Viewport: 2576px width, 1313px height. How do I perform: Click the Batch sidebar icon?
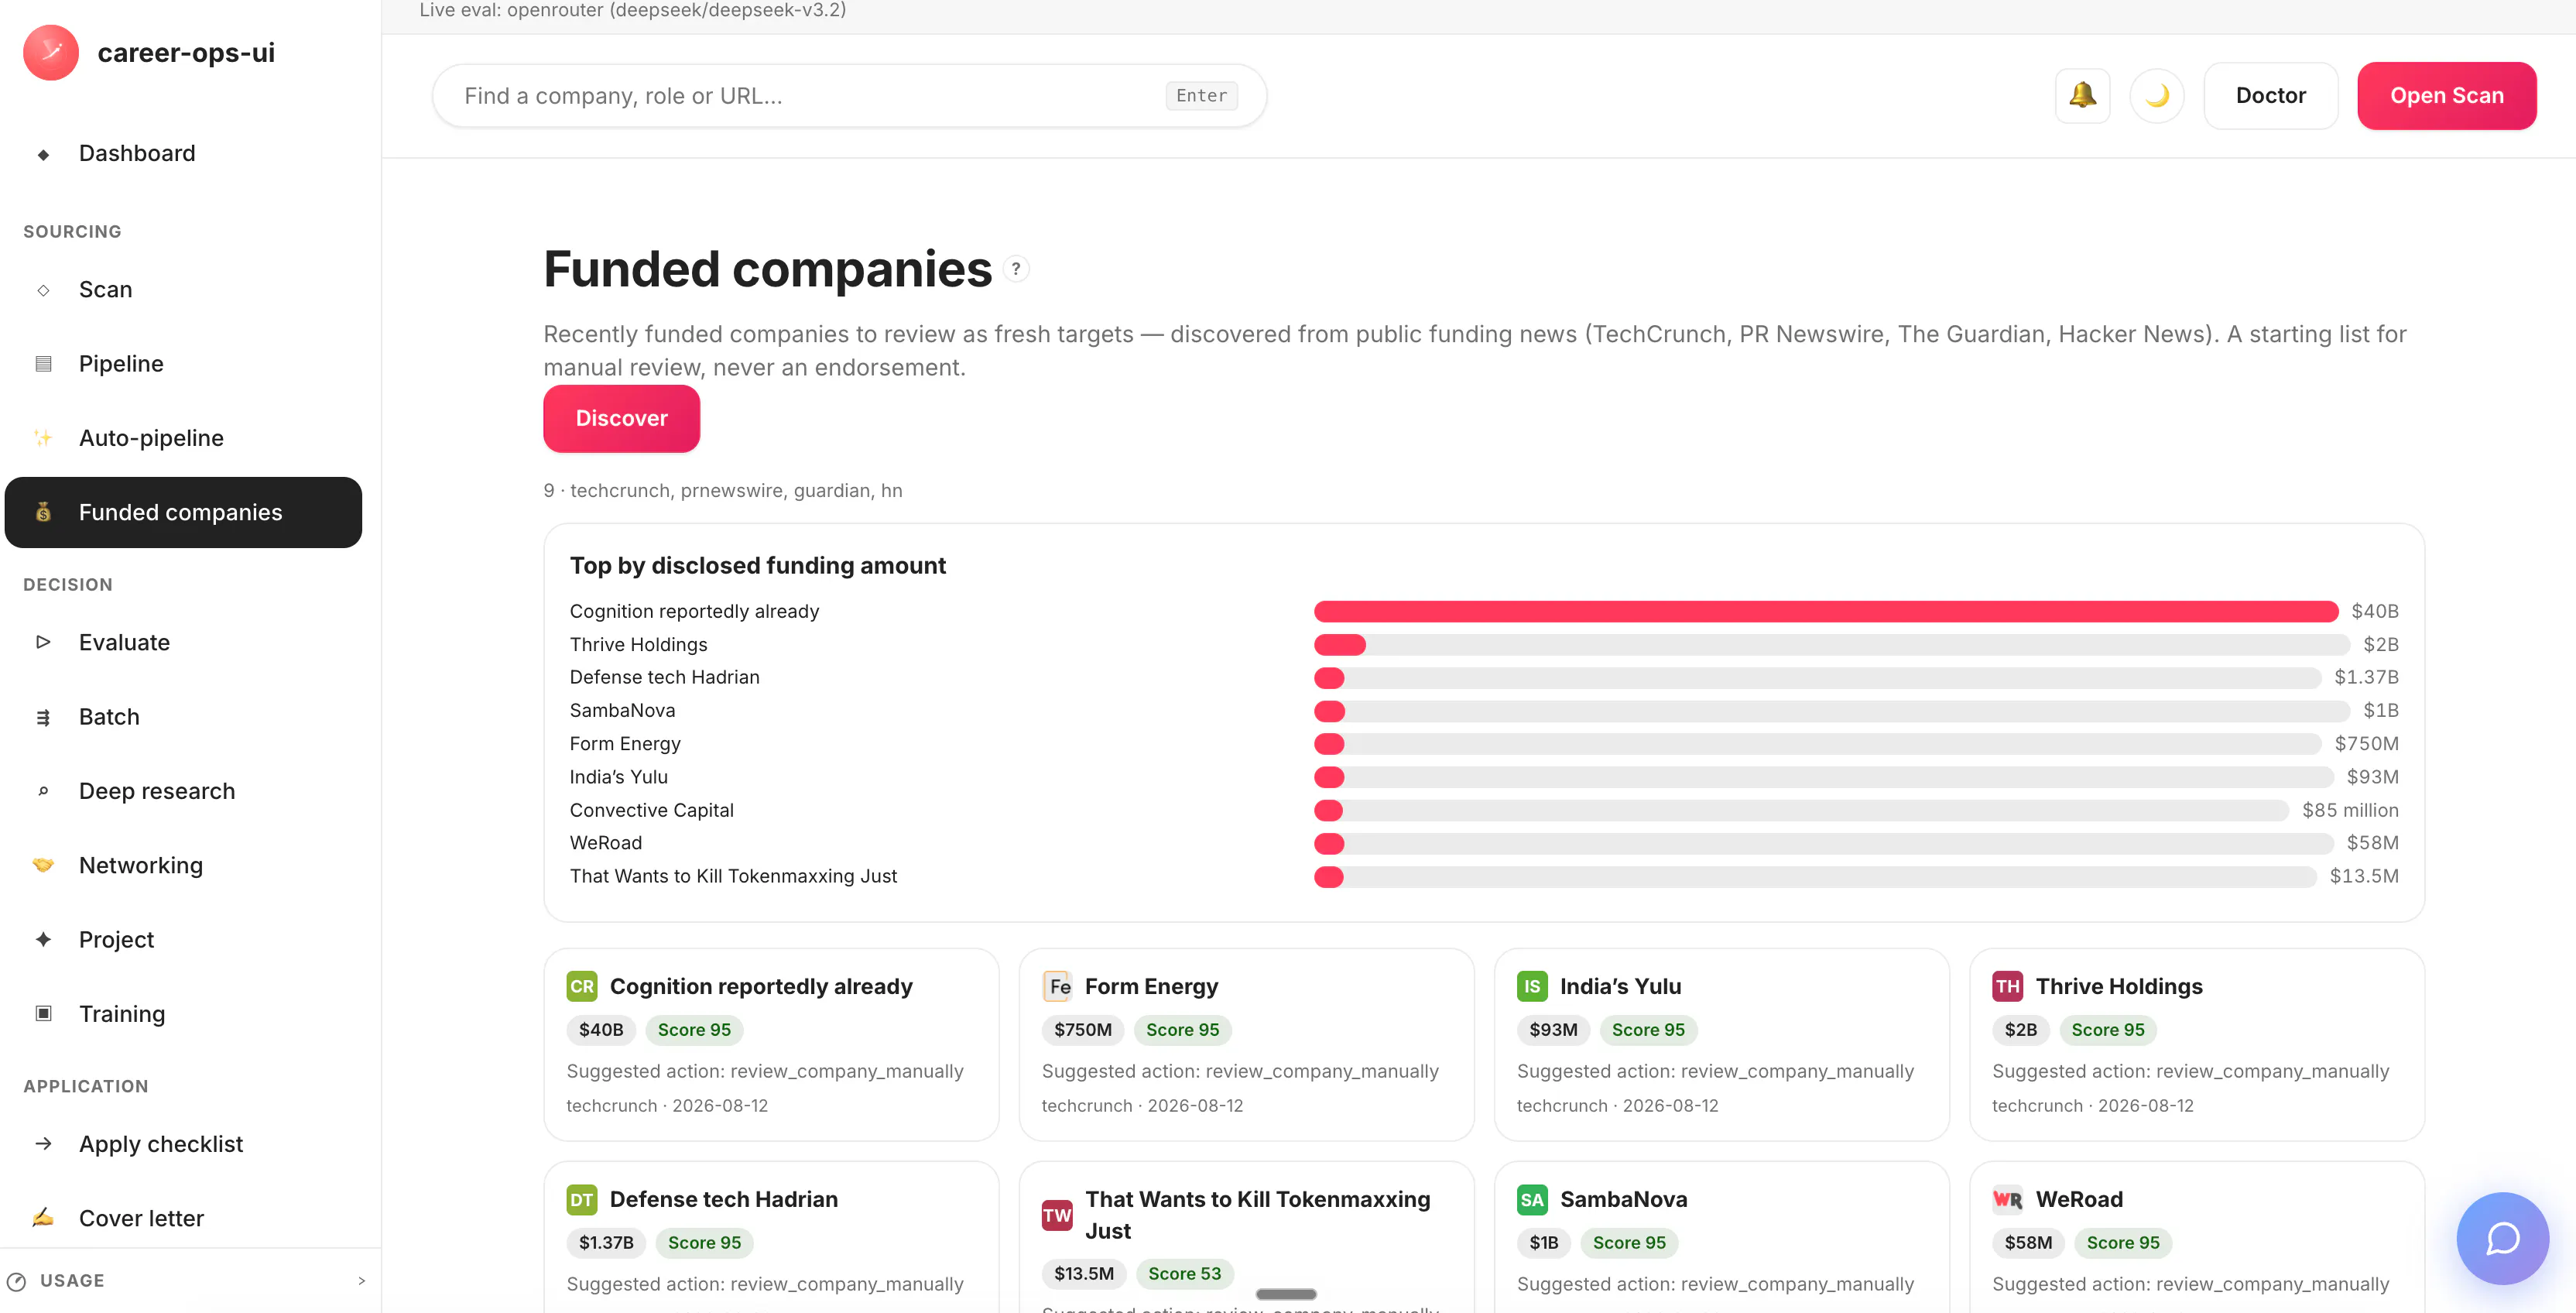pos(43,717)
